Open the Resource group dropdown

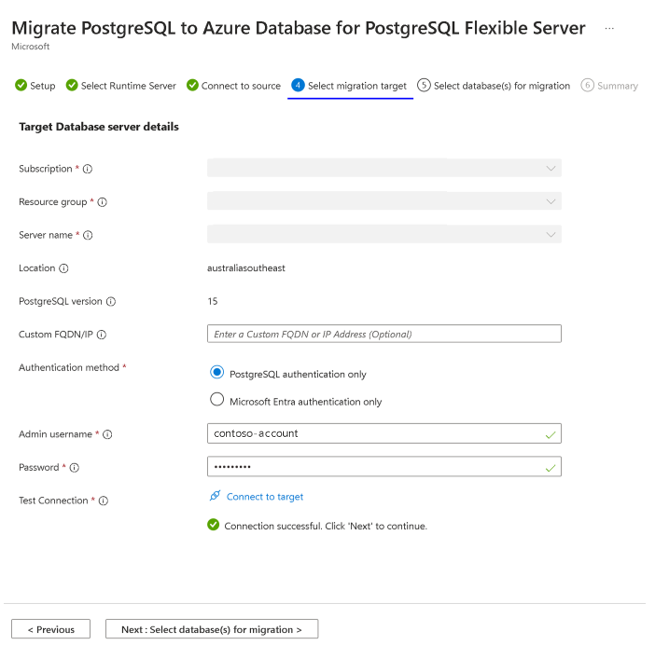tap(384, 201)
